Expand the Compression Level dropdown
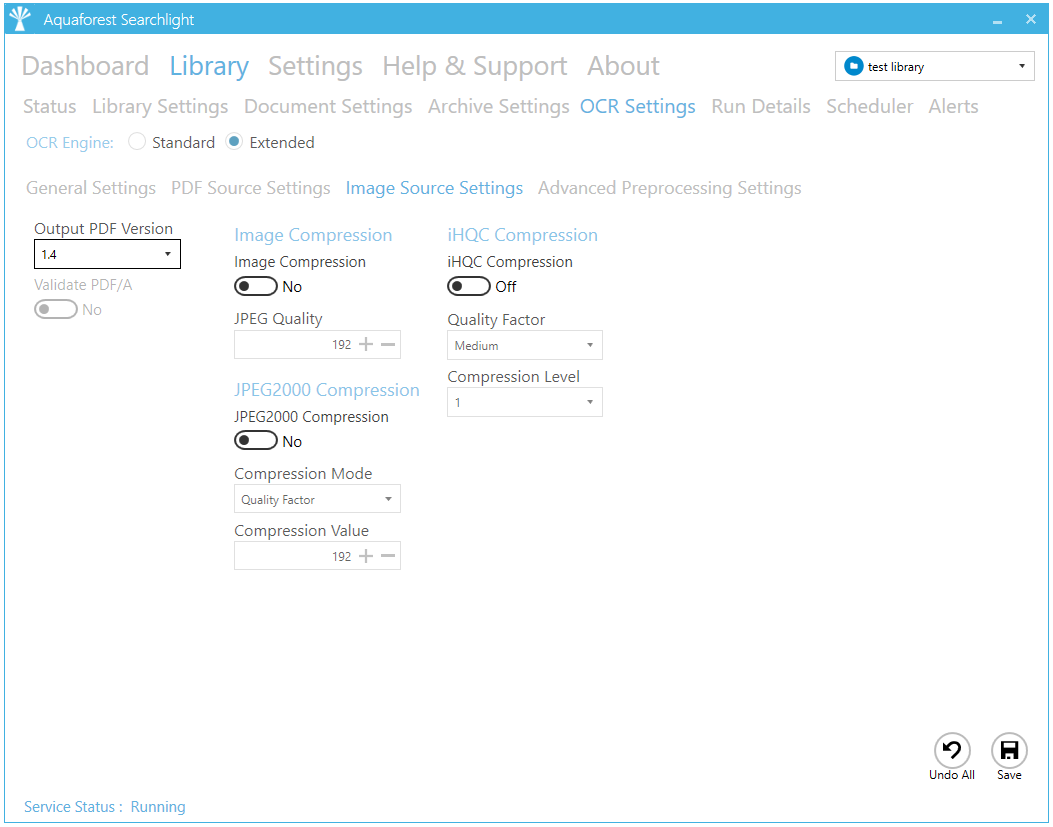The height and width of the screenshot is (827, 1053). pos(524,403)
